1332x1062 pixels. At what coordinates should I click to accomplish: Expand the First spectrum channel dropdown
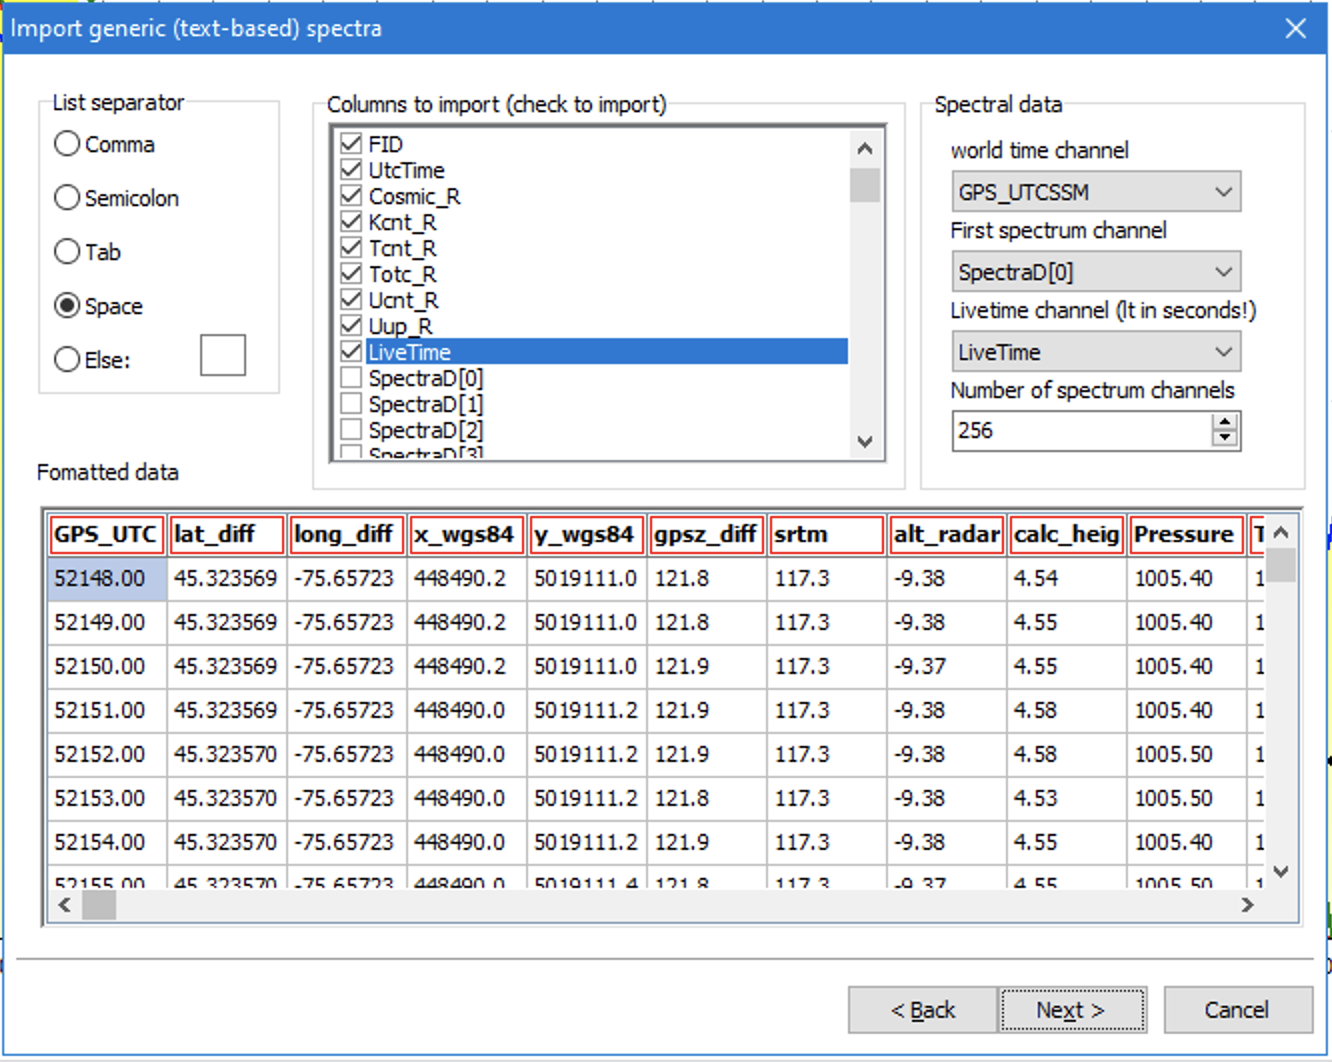[x=1095, y=272]
